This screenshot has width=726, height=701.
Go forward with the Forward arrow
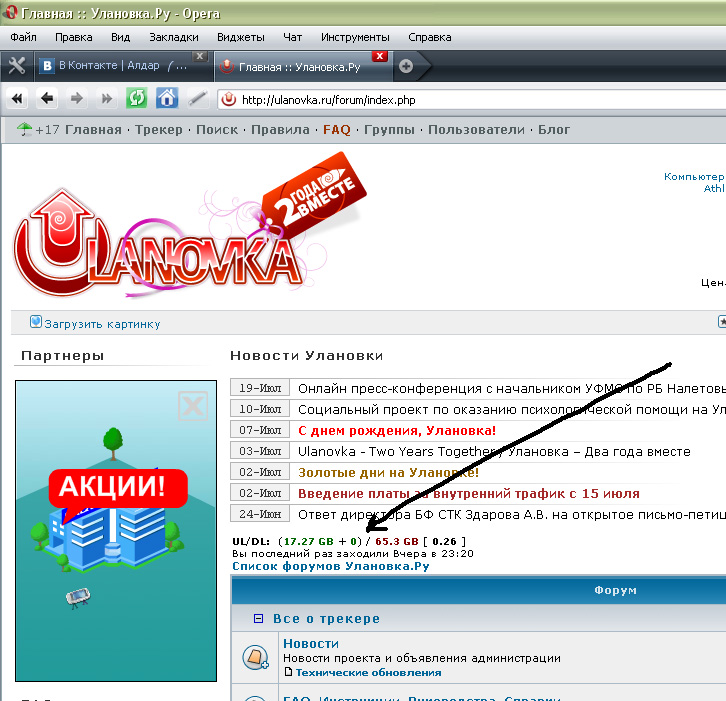(x=76, y=98)
